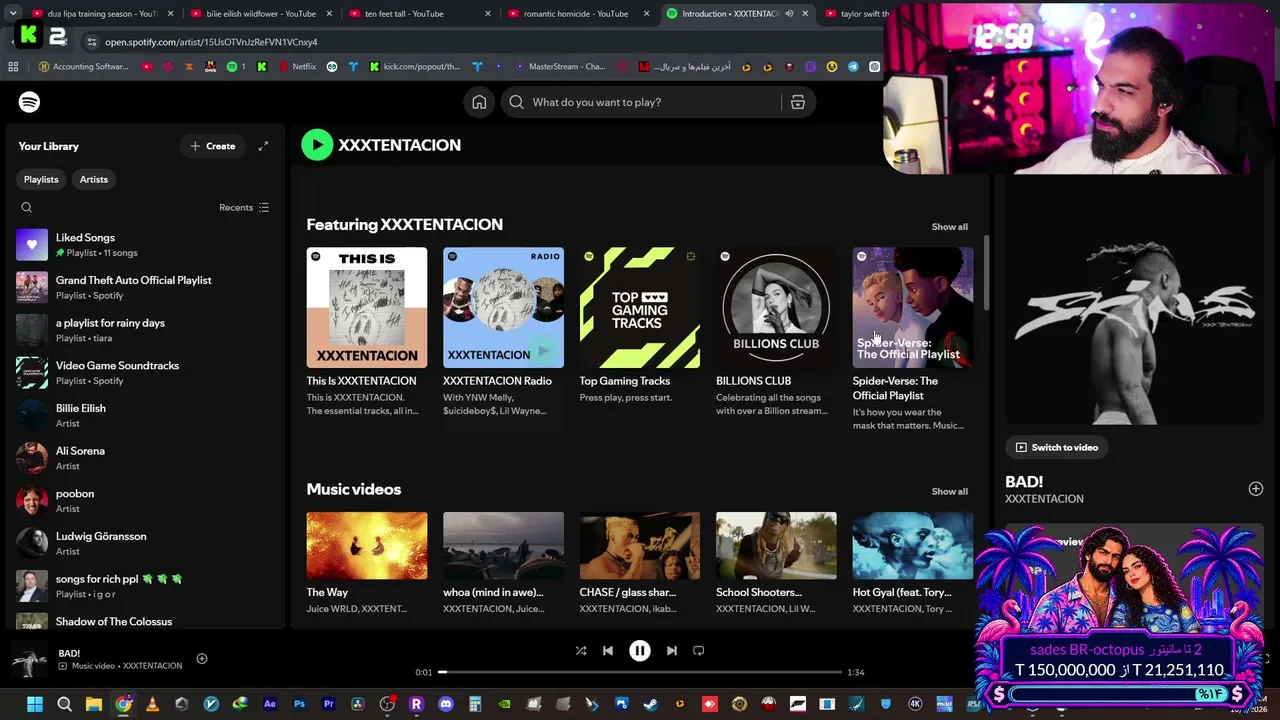Open 'songs for rich ppl' playlist
Image resolution: width=1280 pixels, height=720 pixels.
click(x=145, y=586)
